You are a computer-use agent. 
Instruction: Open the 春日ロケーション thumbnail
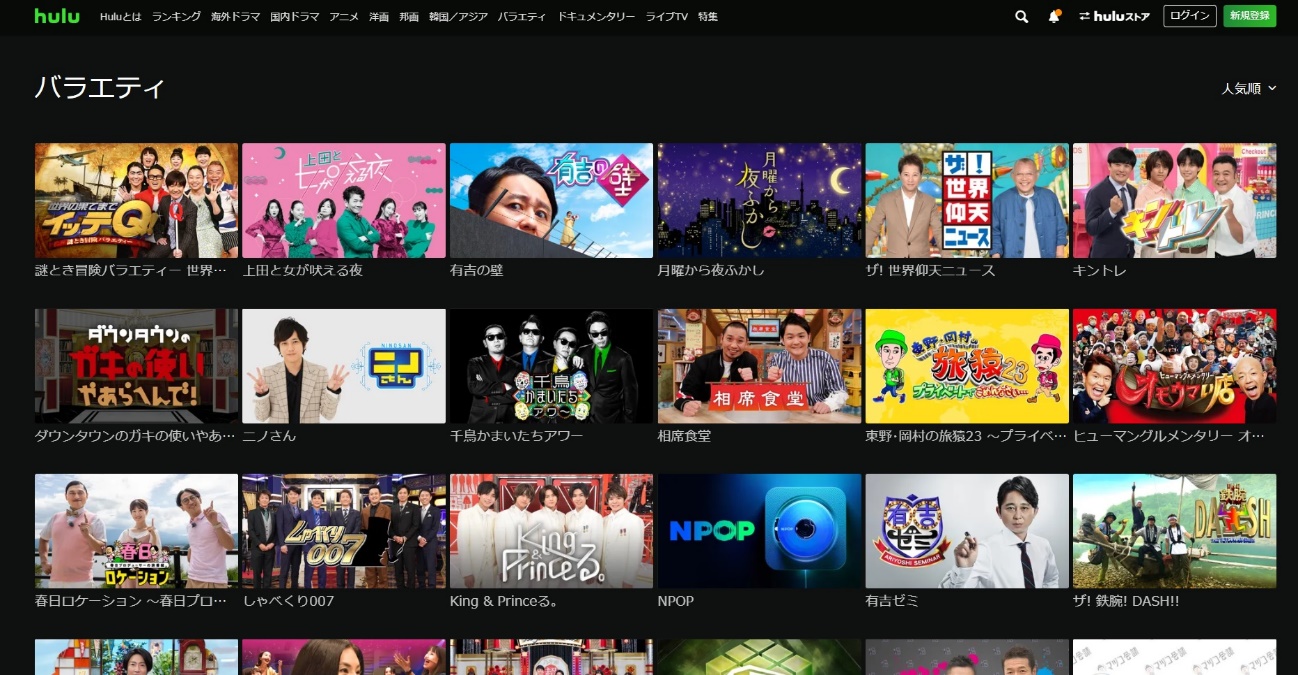pos(136,531)
